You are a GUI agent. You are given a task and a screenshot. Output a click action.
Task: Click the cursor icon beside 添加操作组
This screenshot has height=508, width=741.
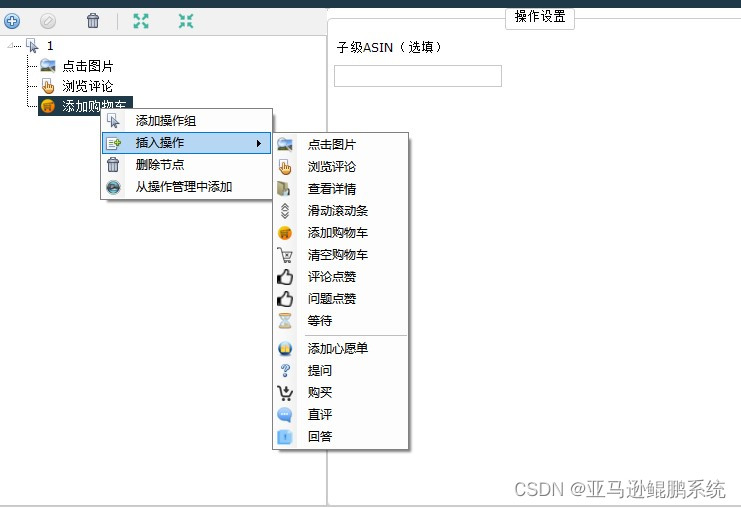point(113,121)
